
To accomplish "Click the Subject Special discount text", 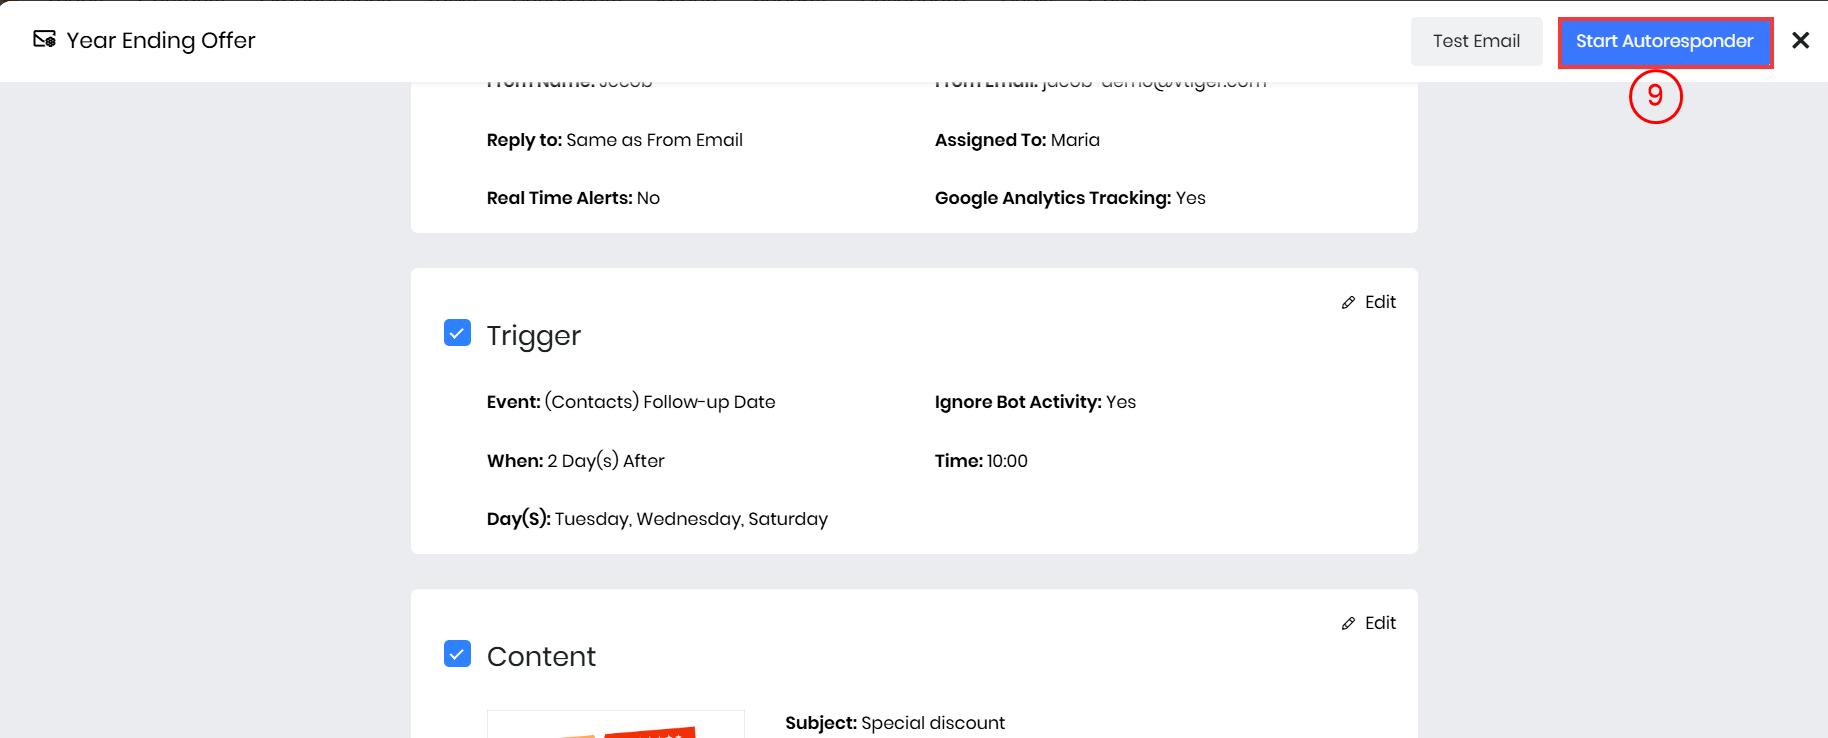I will coord(932,723).
